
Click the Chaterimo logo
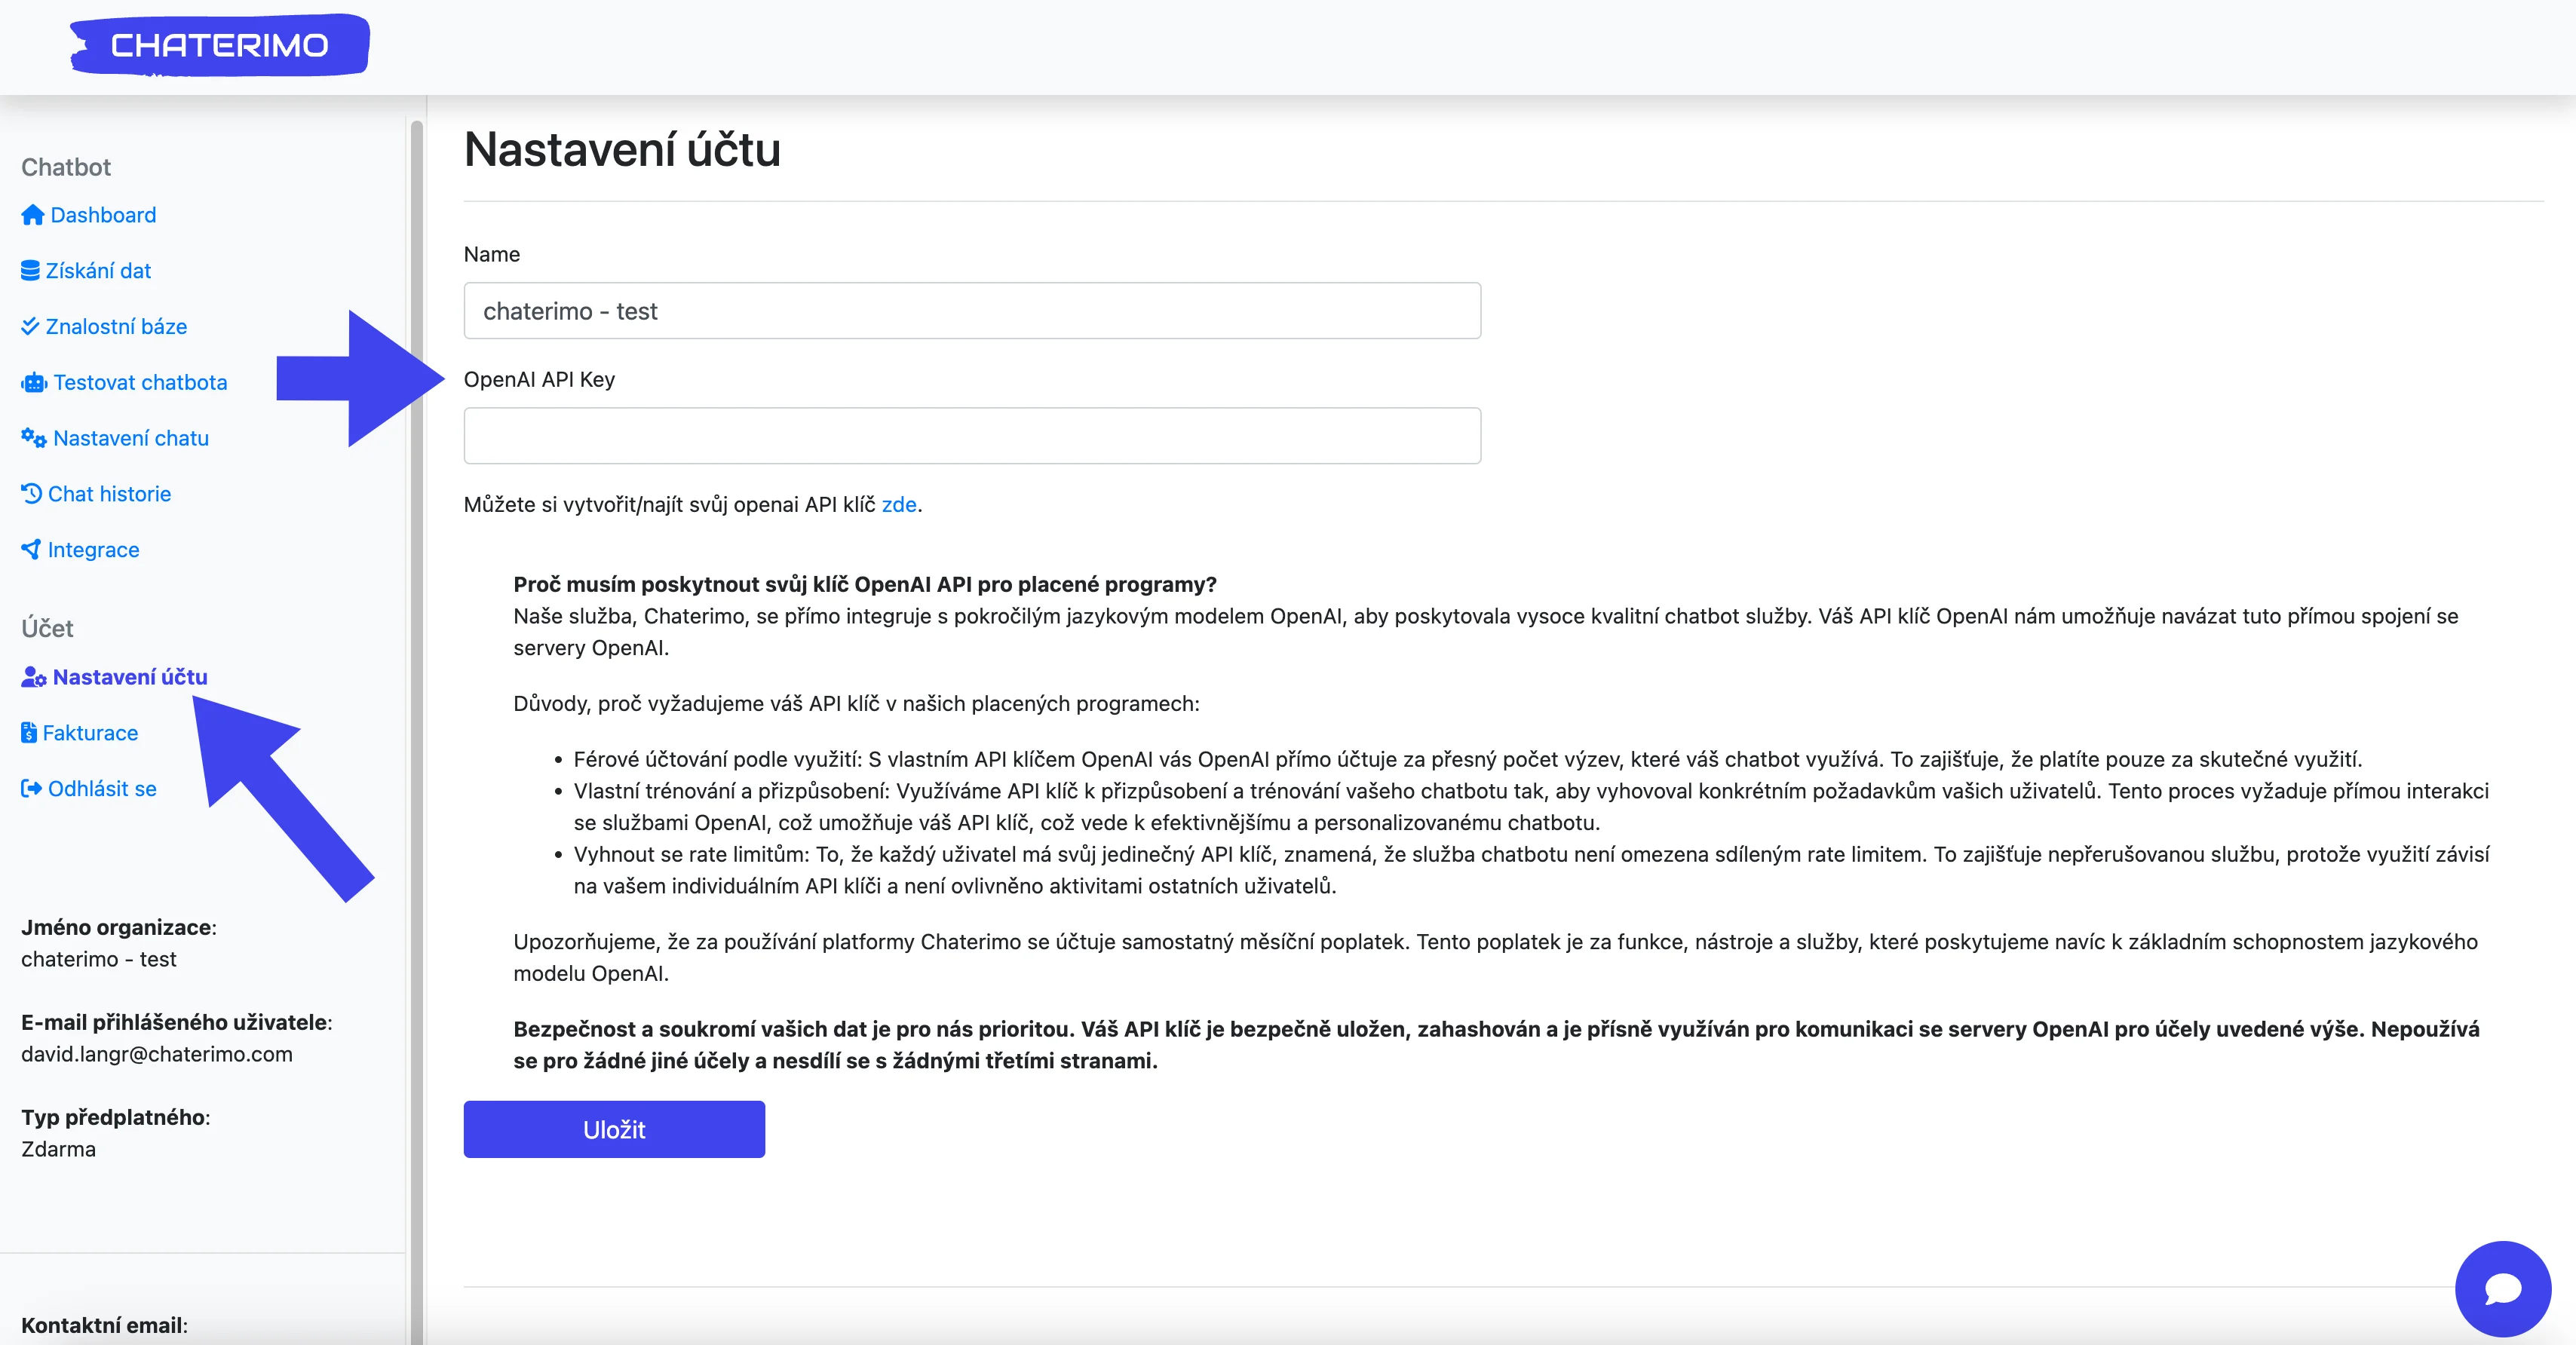pyautogui.click(x=219, y=45)
